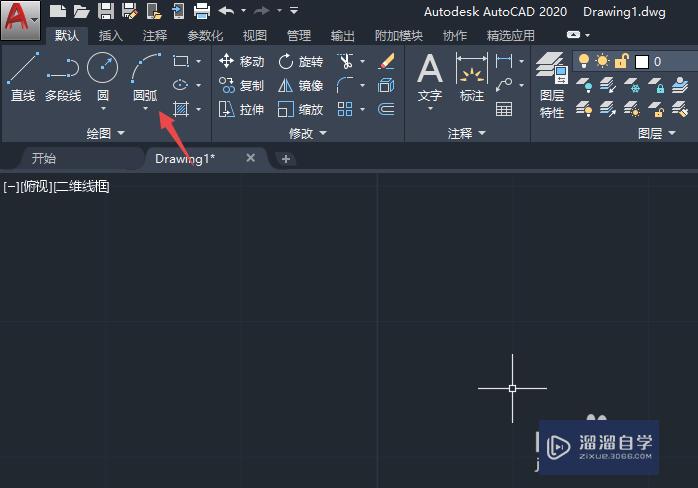Click the 旋转 rotate tool

point(300,61)
